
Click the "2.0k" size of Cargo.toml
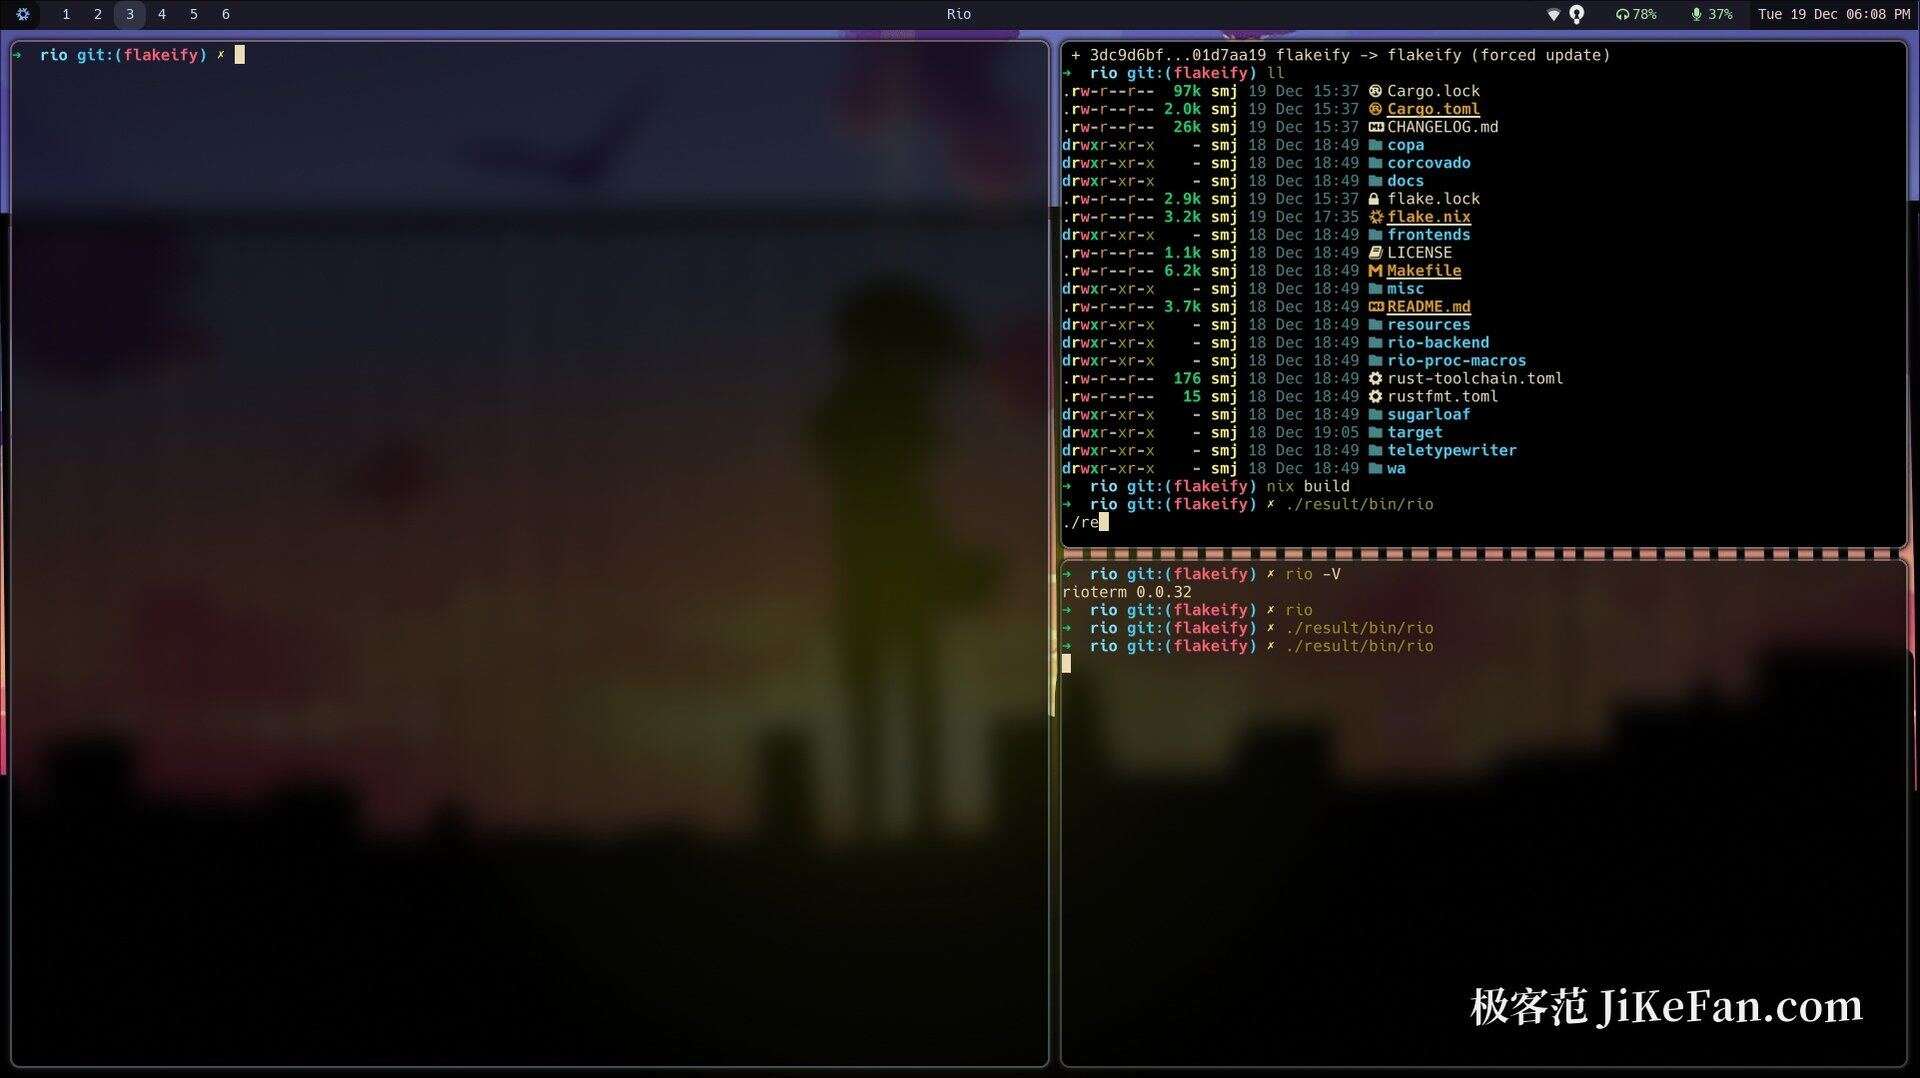[1183, 109]
